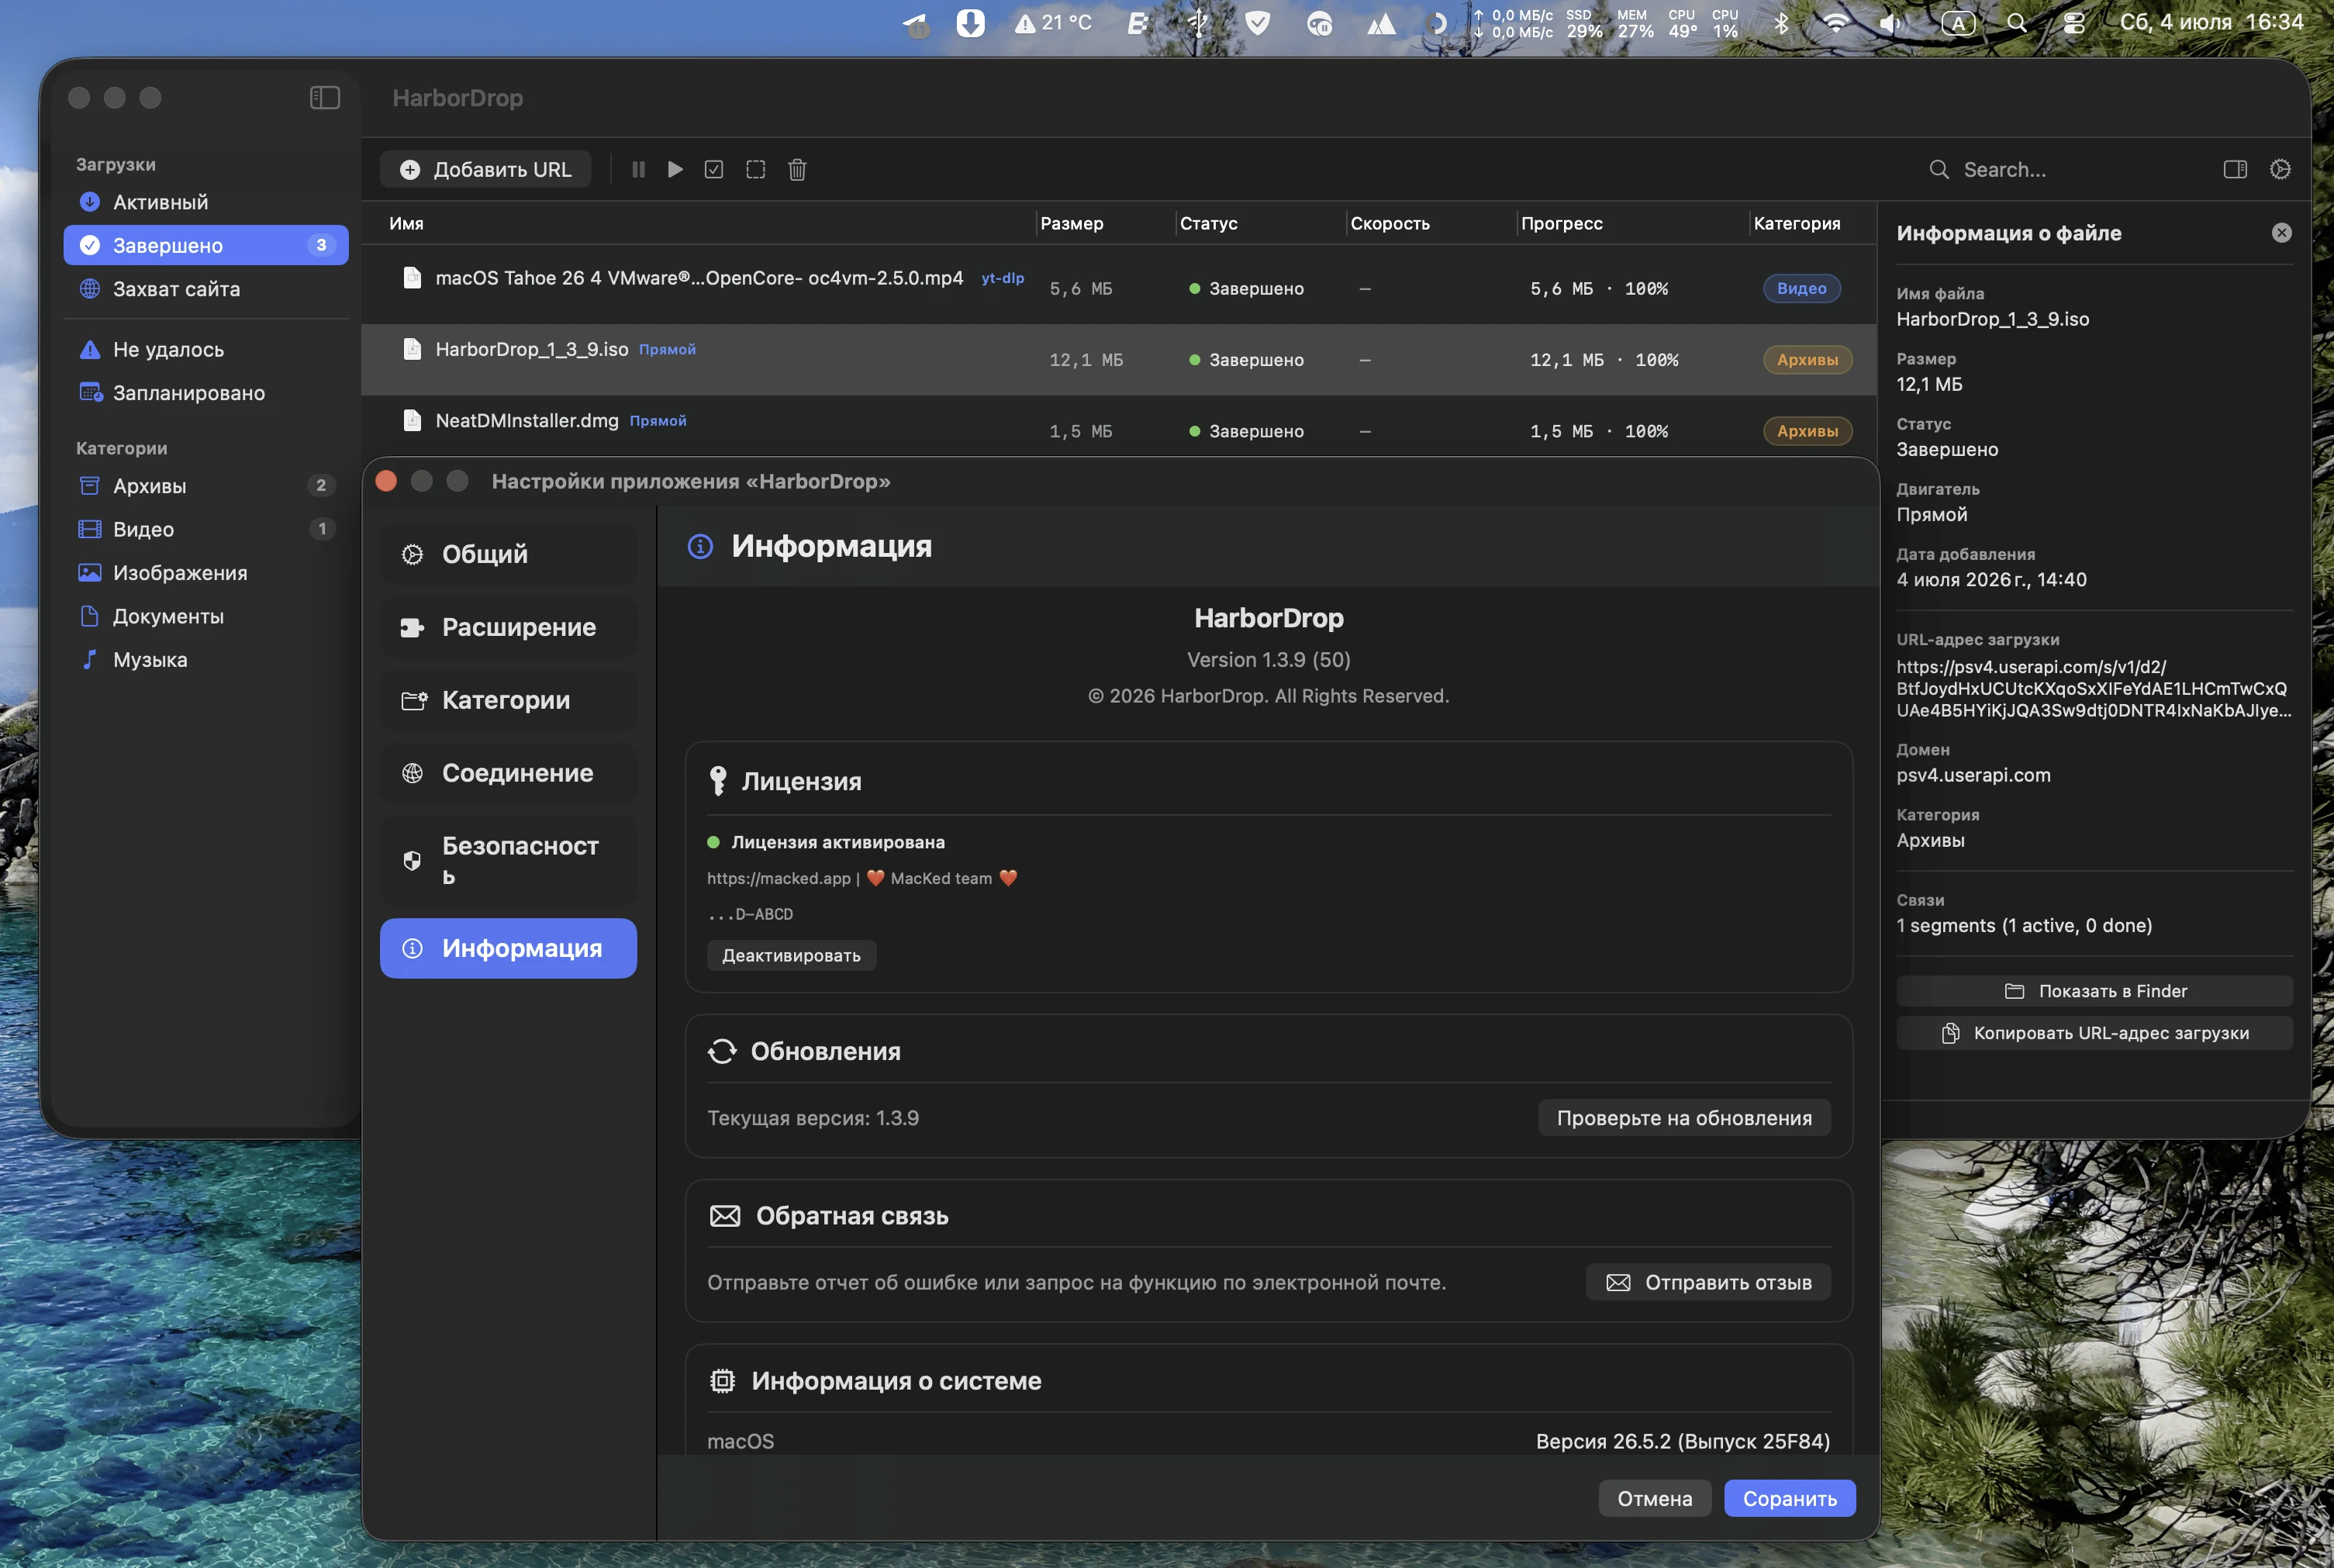This screenshot has height=1568, width=2334.
Task: Click the select-all checkmark icon in toolbar
Action: [714, 169]
